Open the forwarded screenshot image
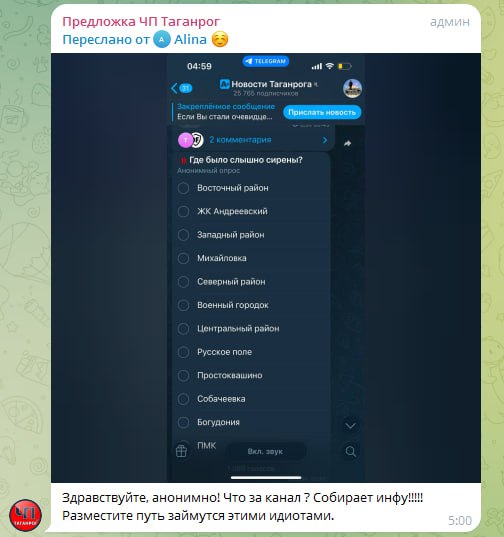The height and width of the screenshot is (537, 504). tap(266, 268)
